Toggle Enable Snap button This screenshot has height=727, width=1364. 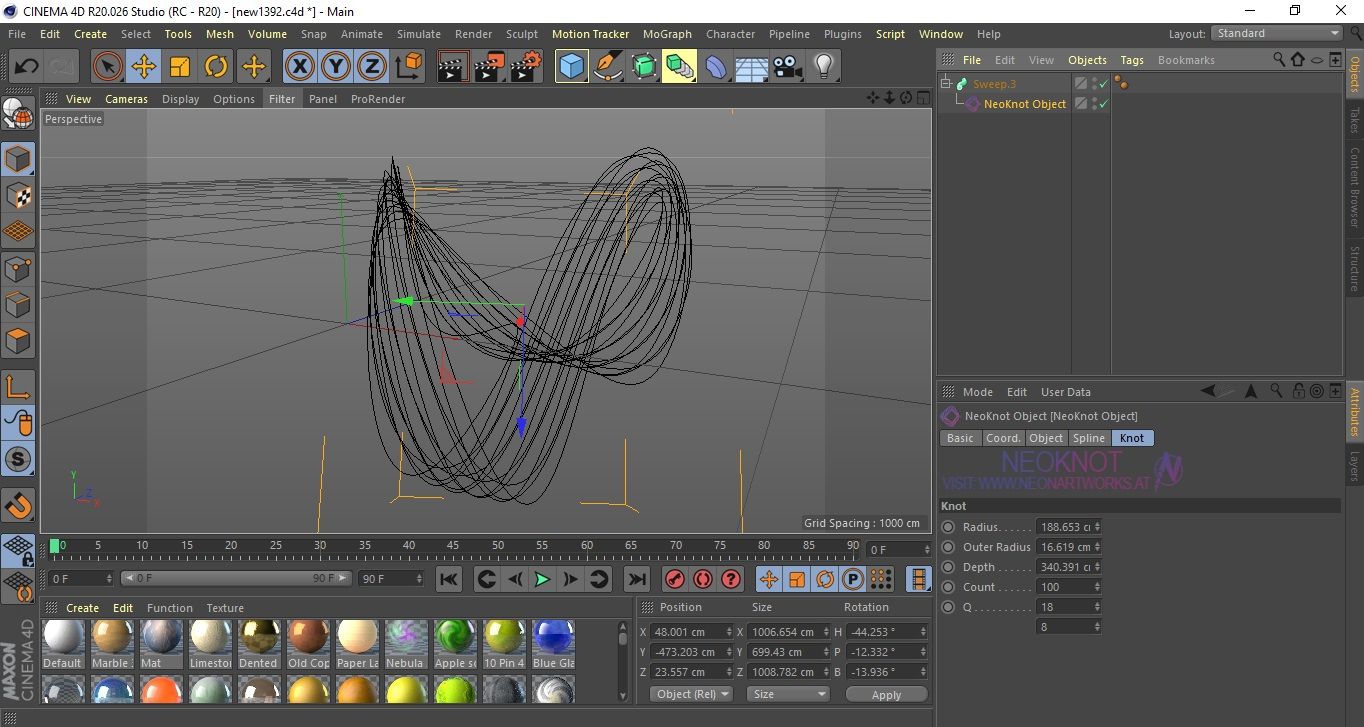coord(18,460)
